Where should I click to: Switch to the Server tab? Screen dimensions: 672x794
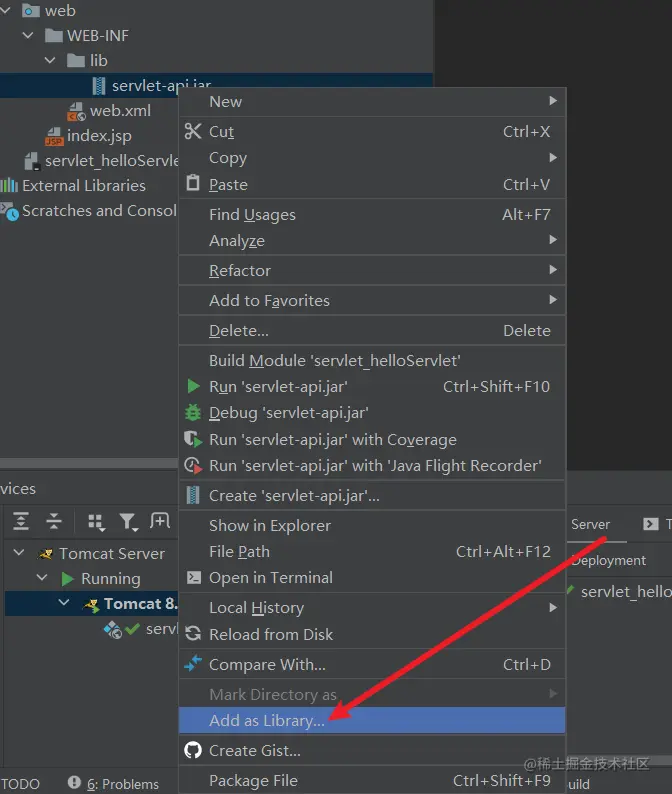[590, 524]
